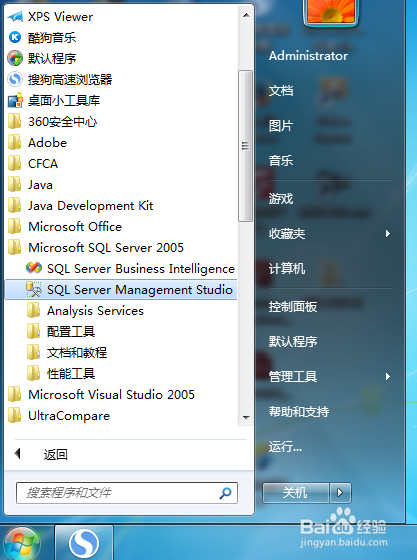Click the Sogou browser taskbar icon
This screenshot has width=417, height=560.
84,543
